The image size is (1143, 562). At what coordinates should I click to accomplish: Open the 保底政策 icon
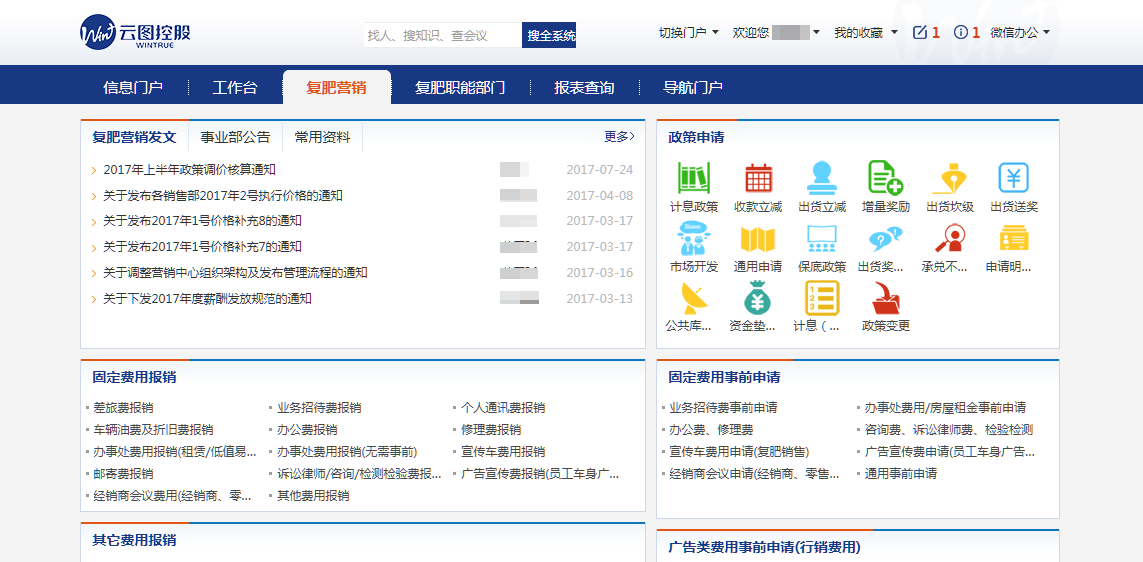pos(822,239)
